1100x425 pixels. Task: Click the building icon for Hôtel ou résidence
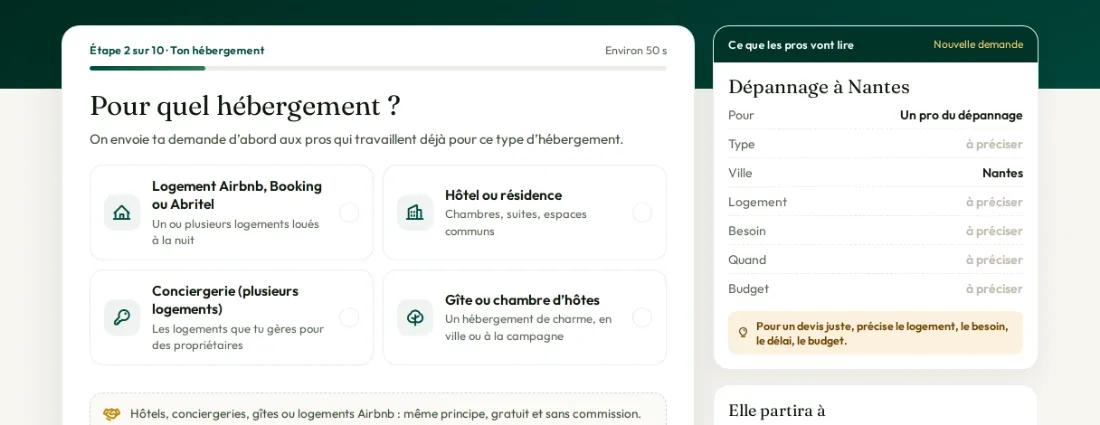(415, 212)
